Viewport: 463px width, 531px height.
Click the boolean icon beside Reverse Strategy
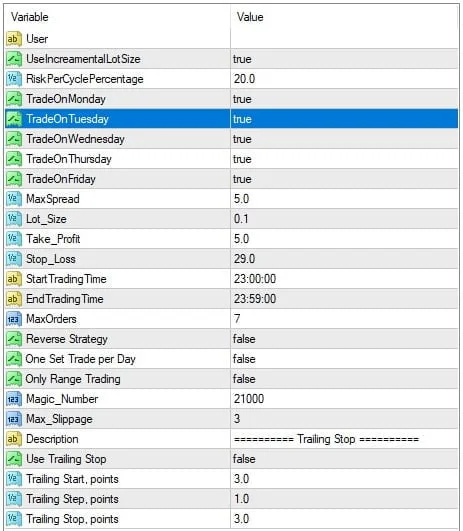(14, 339)
